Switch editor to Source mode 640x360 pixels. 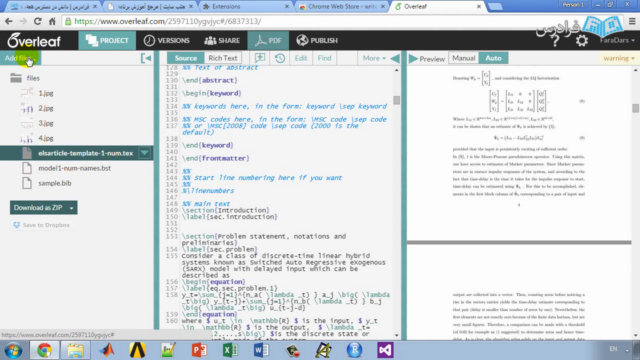coord(186,58)
